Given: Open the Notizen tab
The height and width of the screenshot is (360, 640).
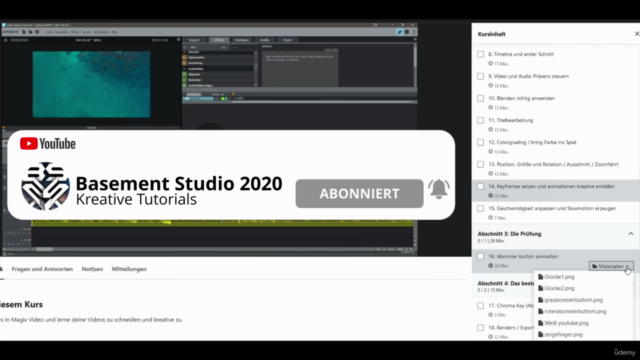Looking at the screenshot, I should (92, 269).
